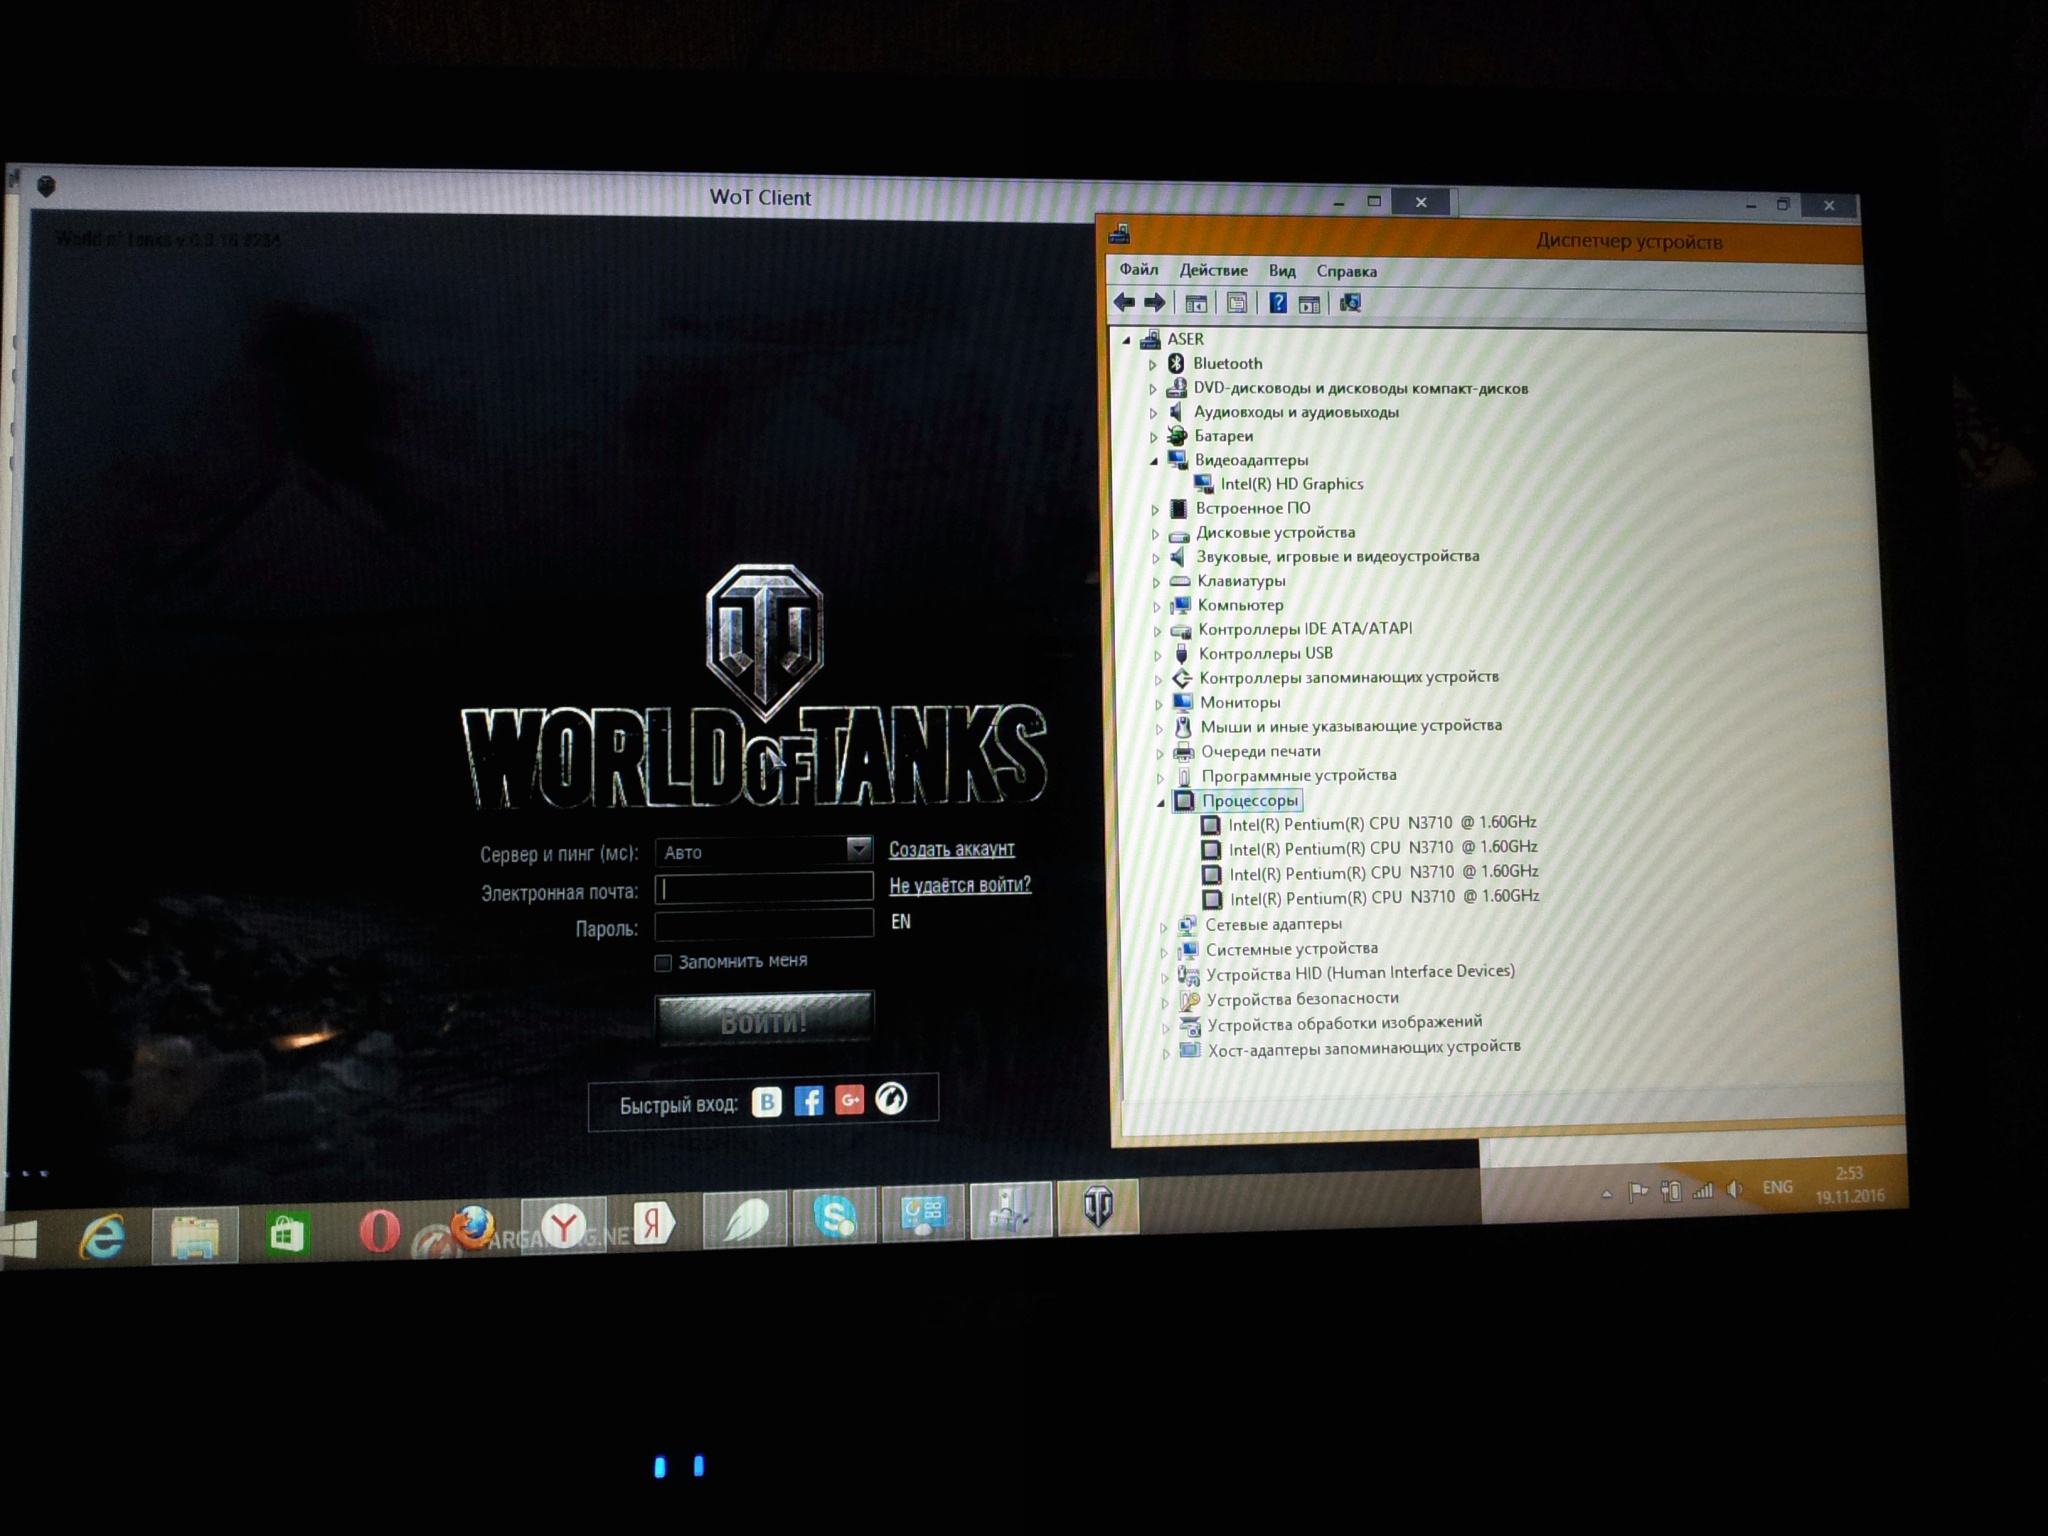Open the 'Справка' menu
The image size is (2048, 1536).
(x=1346, y=271)
